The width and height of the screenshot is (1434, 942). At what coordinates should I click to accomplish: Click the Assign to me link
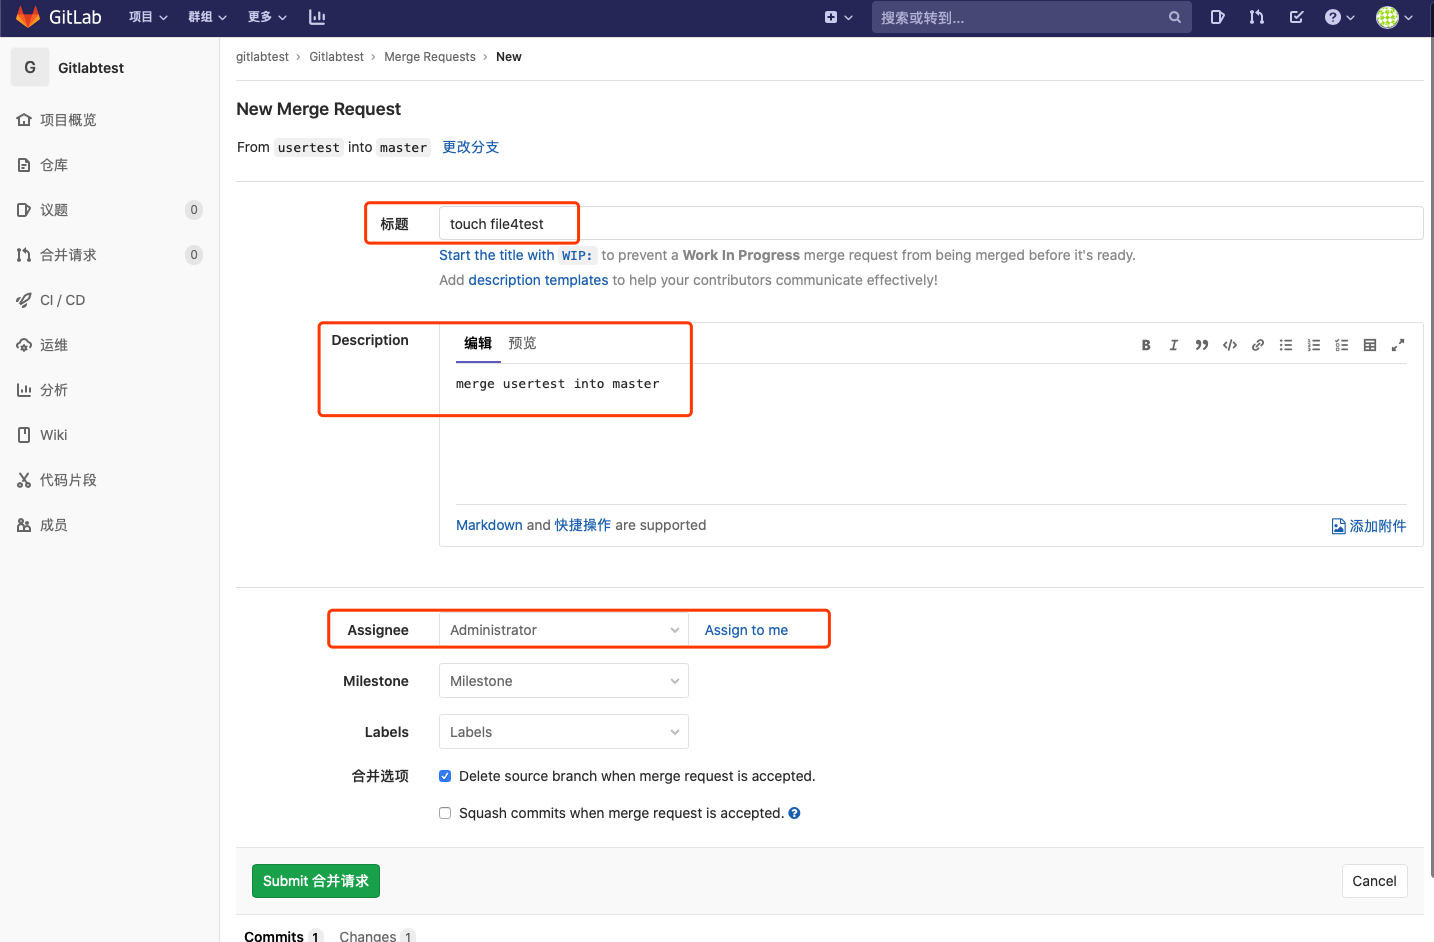click(x=746, y=629)
